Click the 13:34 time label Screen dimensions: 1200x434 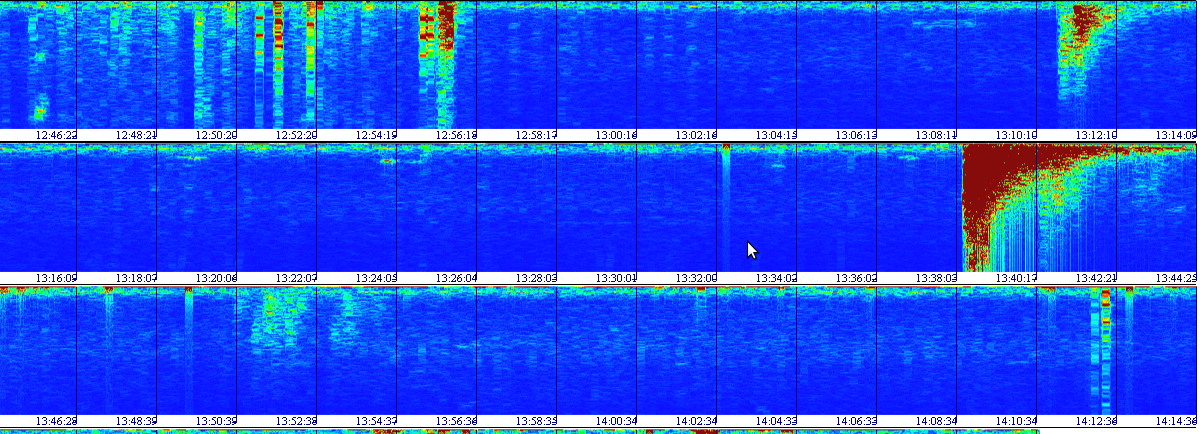click(776, 278)
